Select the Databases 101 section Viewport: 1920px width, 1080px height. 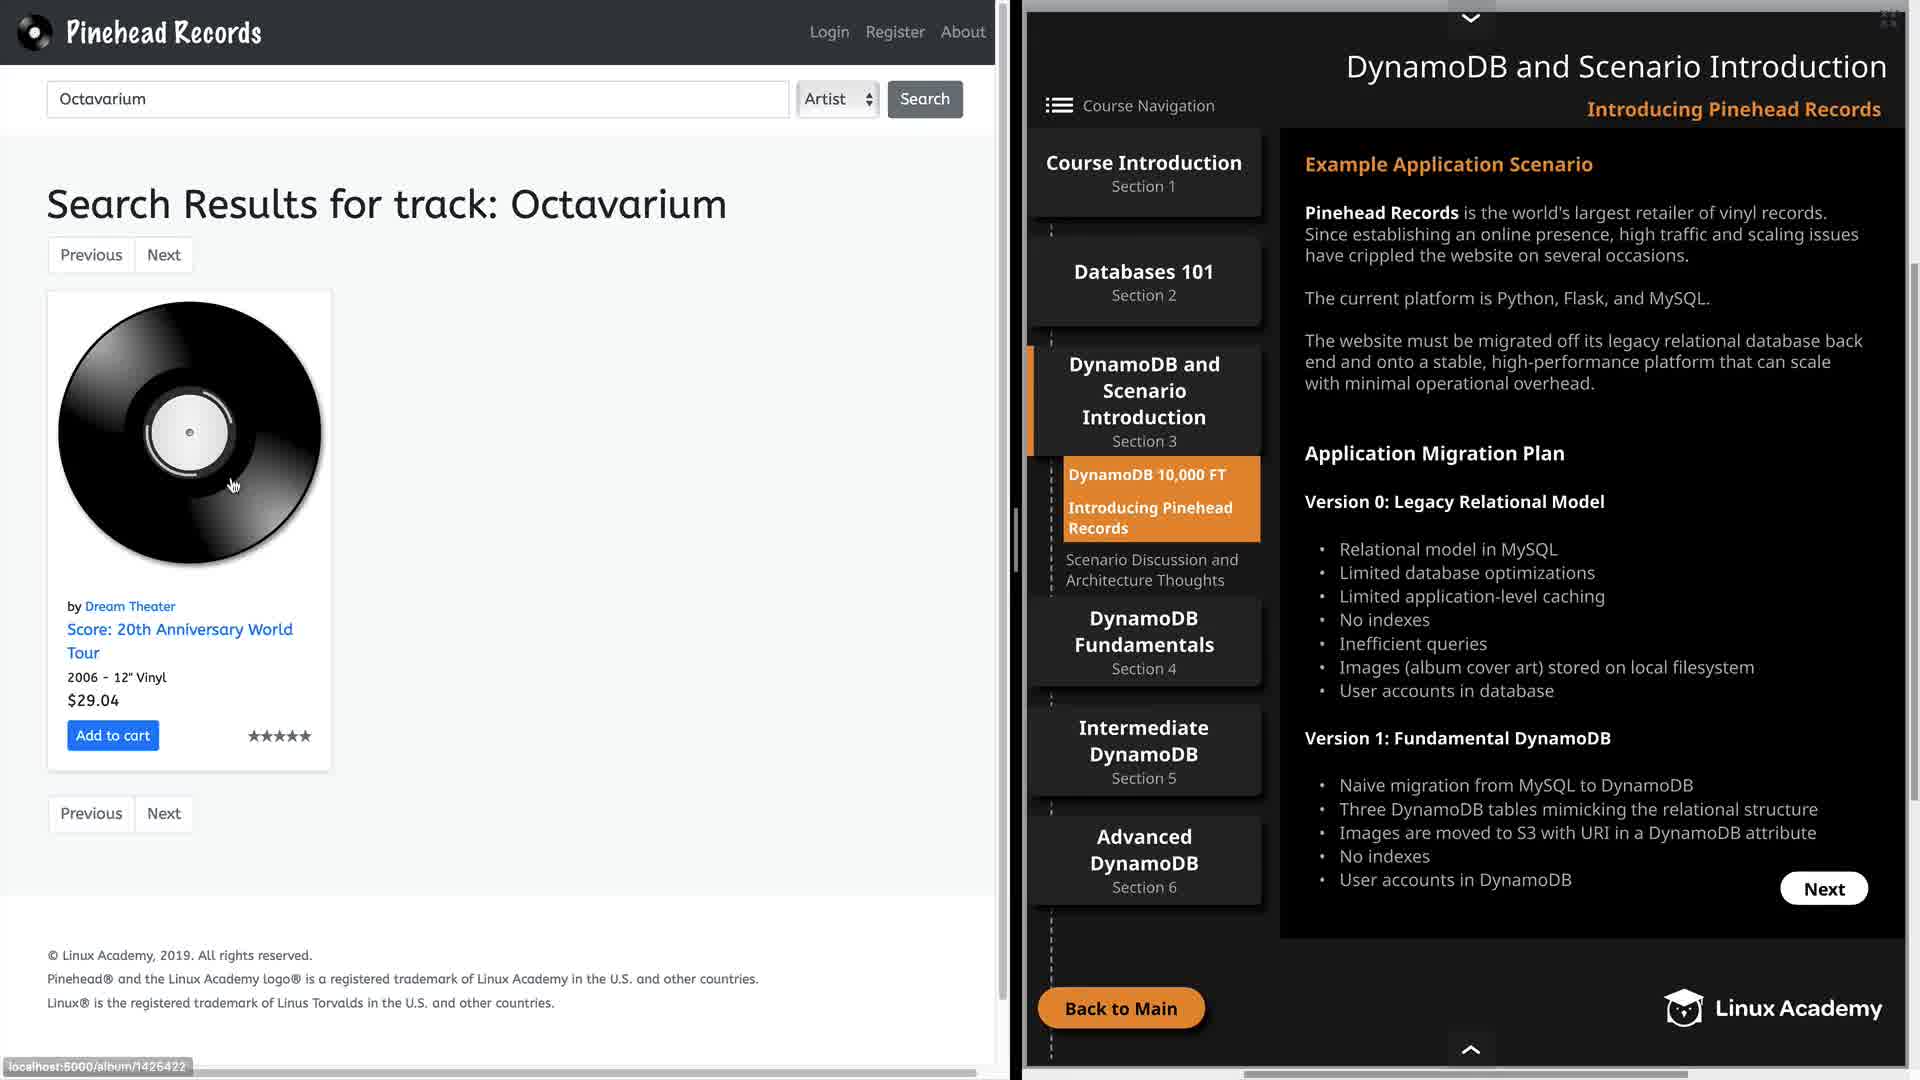[1143, 281]
